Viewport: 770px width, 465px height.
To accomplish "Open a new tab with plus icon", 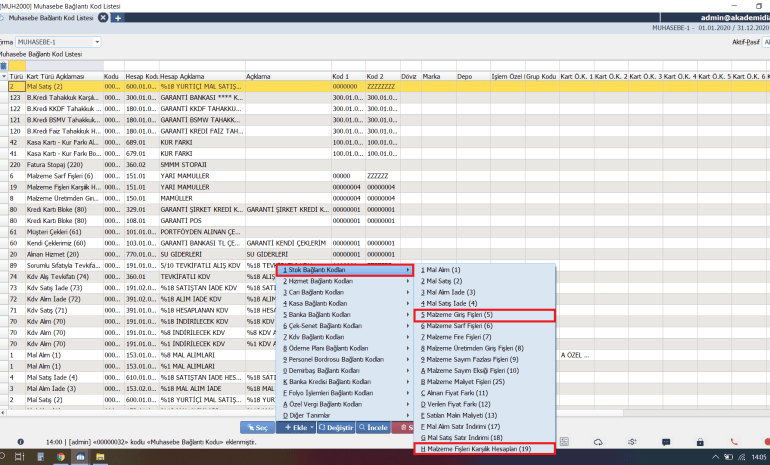I will [118, 18].
